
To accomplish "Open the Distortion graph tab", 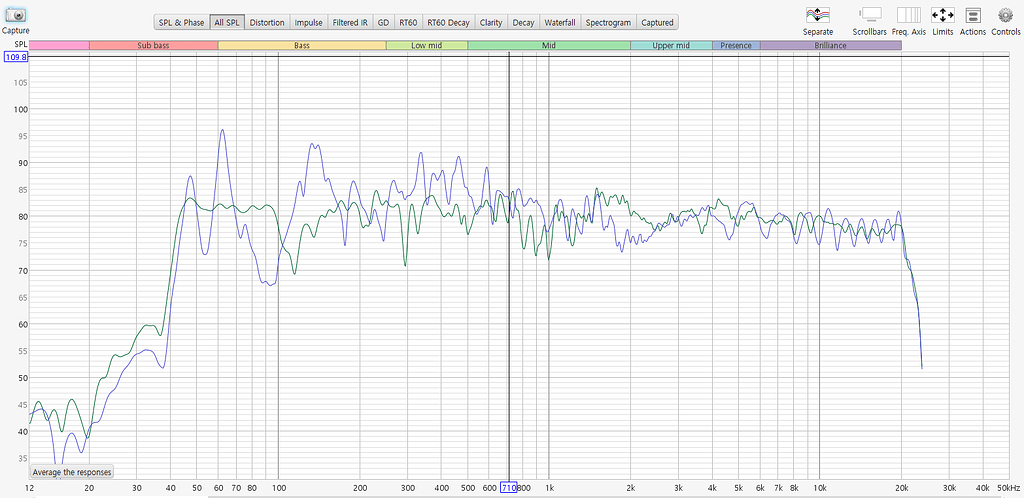I will coord(267,22).
